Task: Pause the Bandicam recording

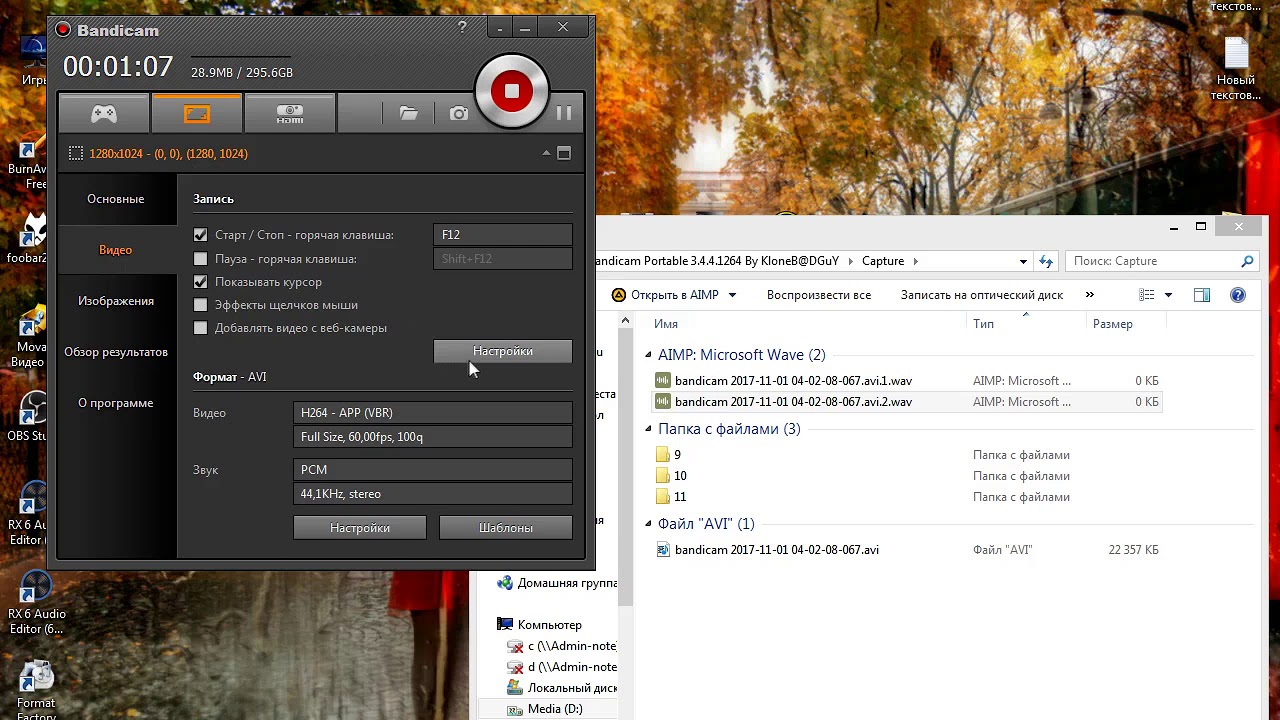Action: pos(564,113)
